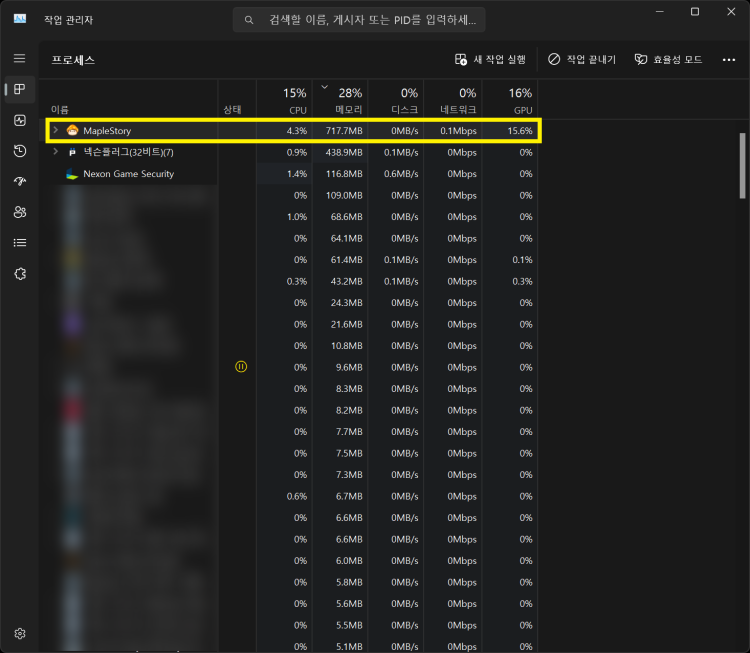Image resolution: width=750 pixels, height=653 pixels.
Task: Click the 9.6MB memory value
Action: pos(349,367)
